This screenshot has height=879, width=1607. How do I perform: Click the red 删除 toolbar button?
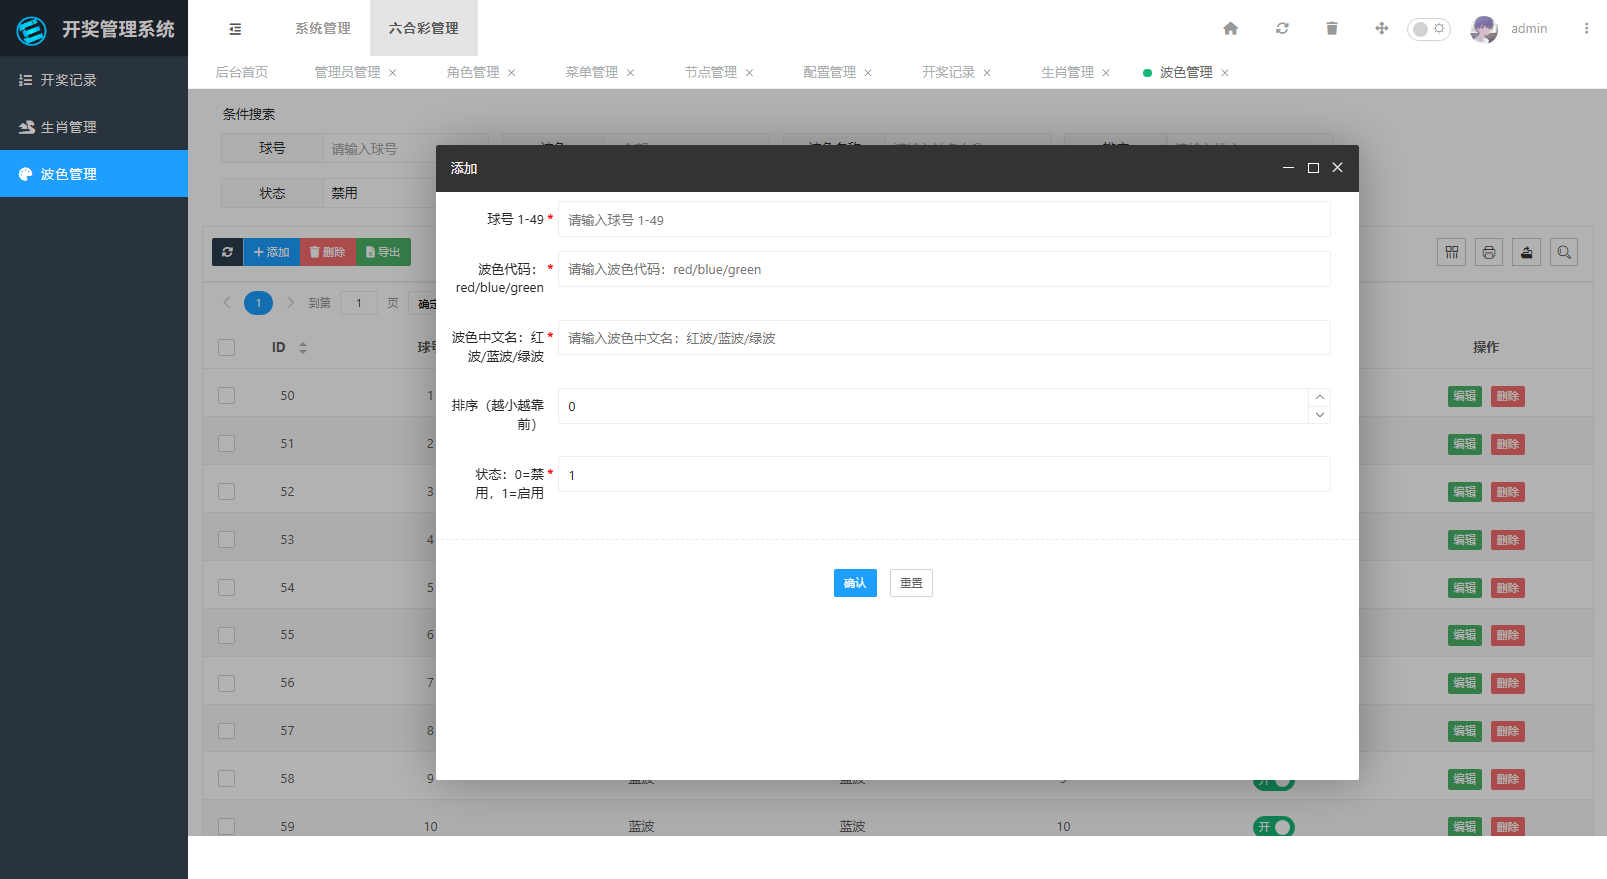(327, 252)
